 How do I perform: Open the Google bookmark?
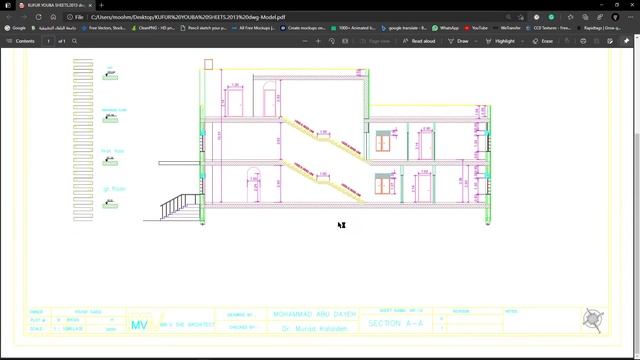coord(15,28)
